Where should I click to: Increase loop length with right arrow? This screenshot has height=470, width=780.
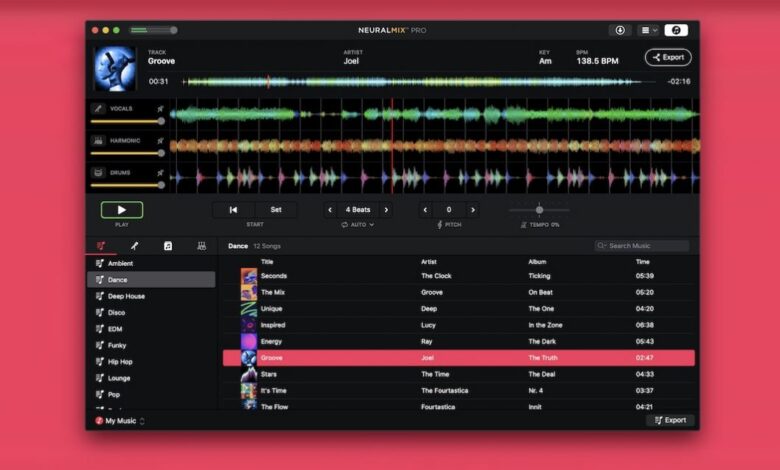click(386, 210)
